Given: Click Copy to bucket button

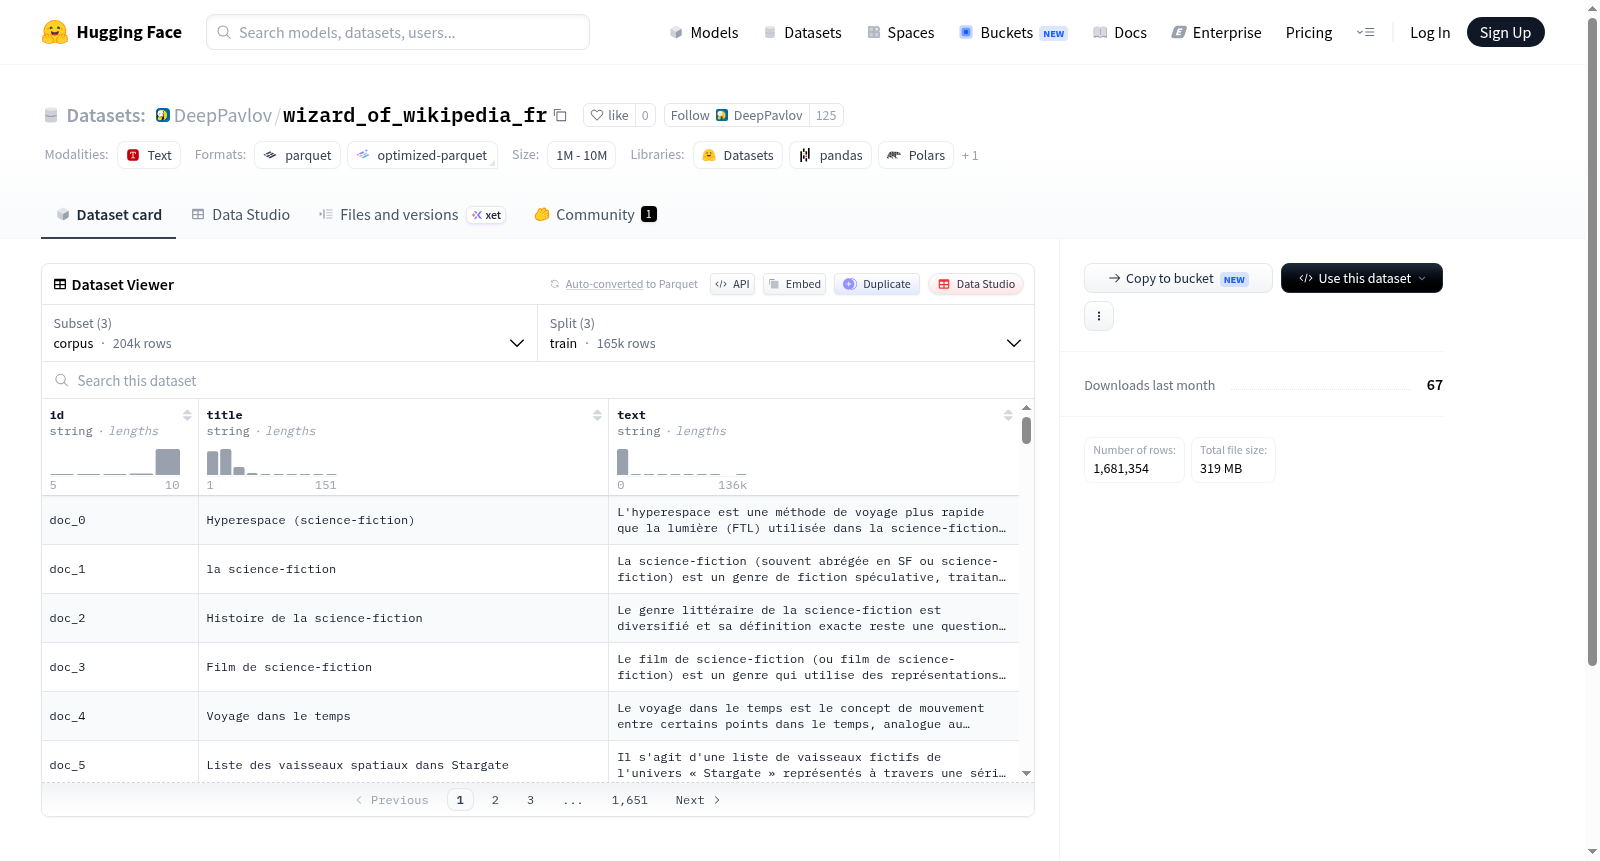Looking at the screenshot, I should pyautogui.click(x=1178, y=278).
